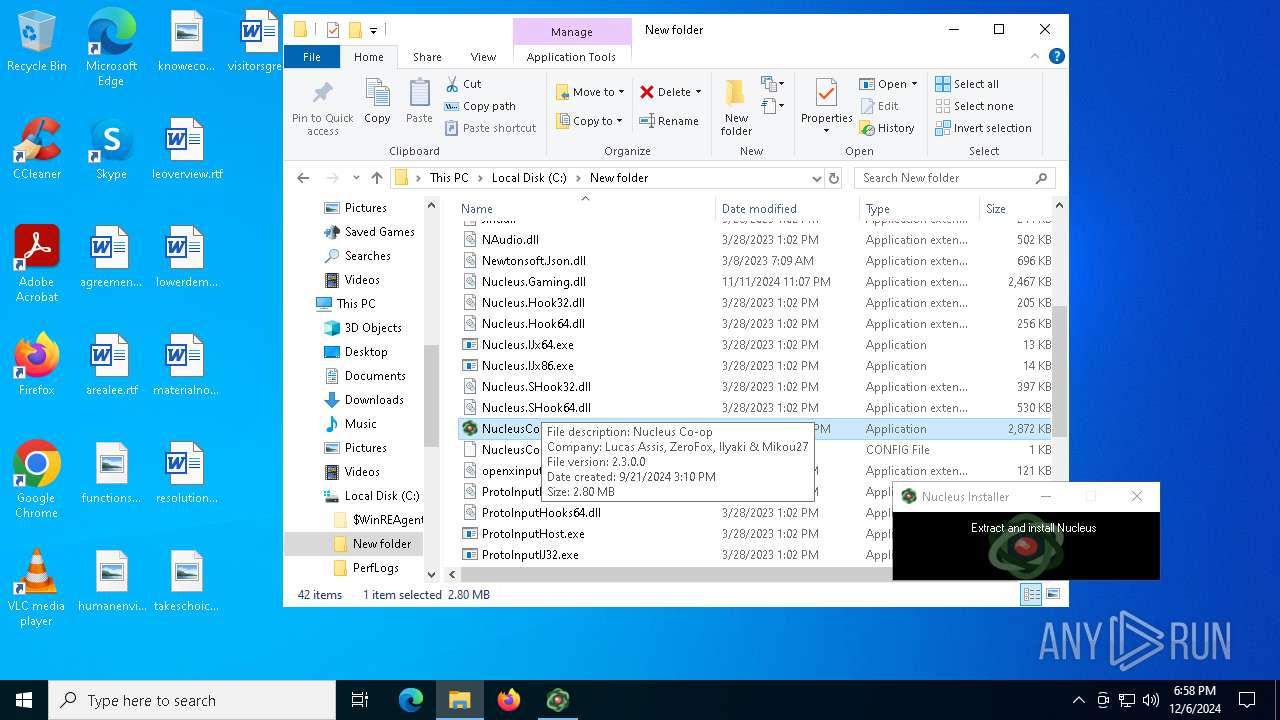Image resolution: width=1280 pixels, height=720 pixels.
Task: Select the Adobe Acrobat desktop shortcut
Action: click(x=37, y=264)
